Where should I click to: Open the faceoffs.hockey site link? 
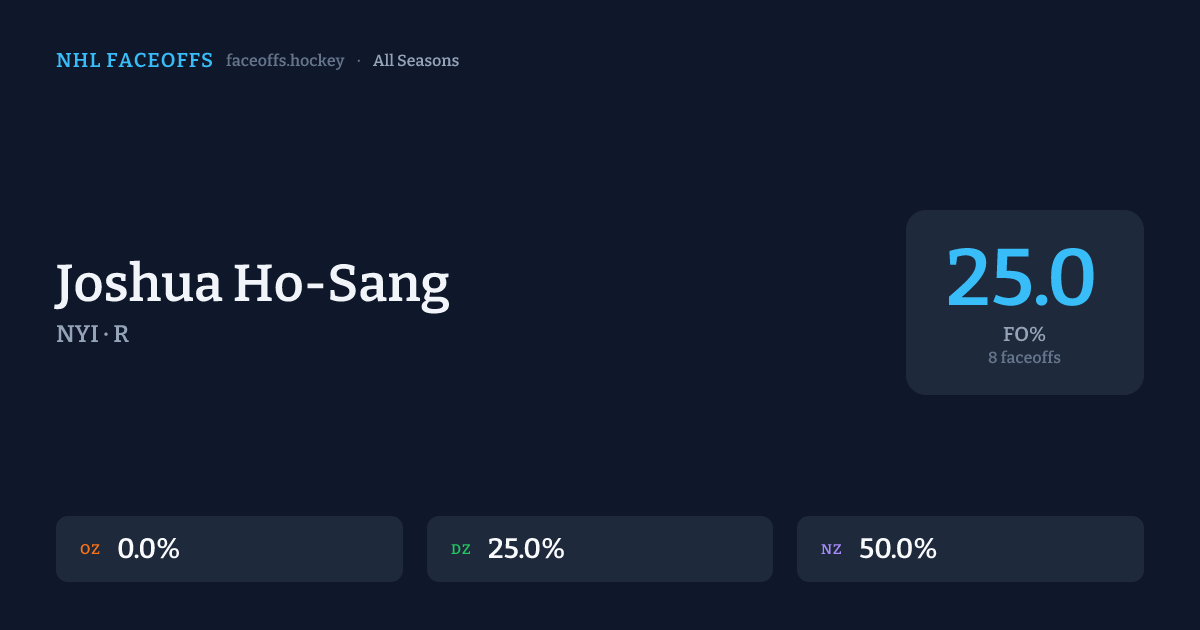click(x=285, y=61)
